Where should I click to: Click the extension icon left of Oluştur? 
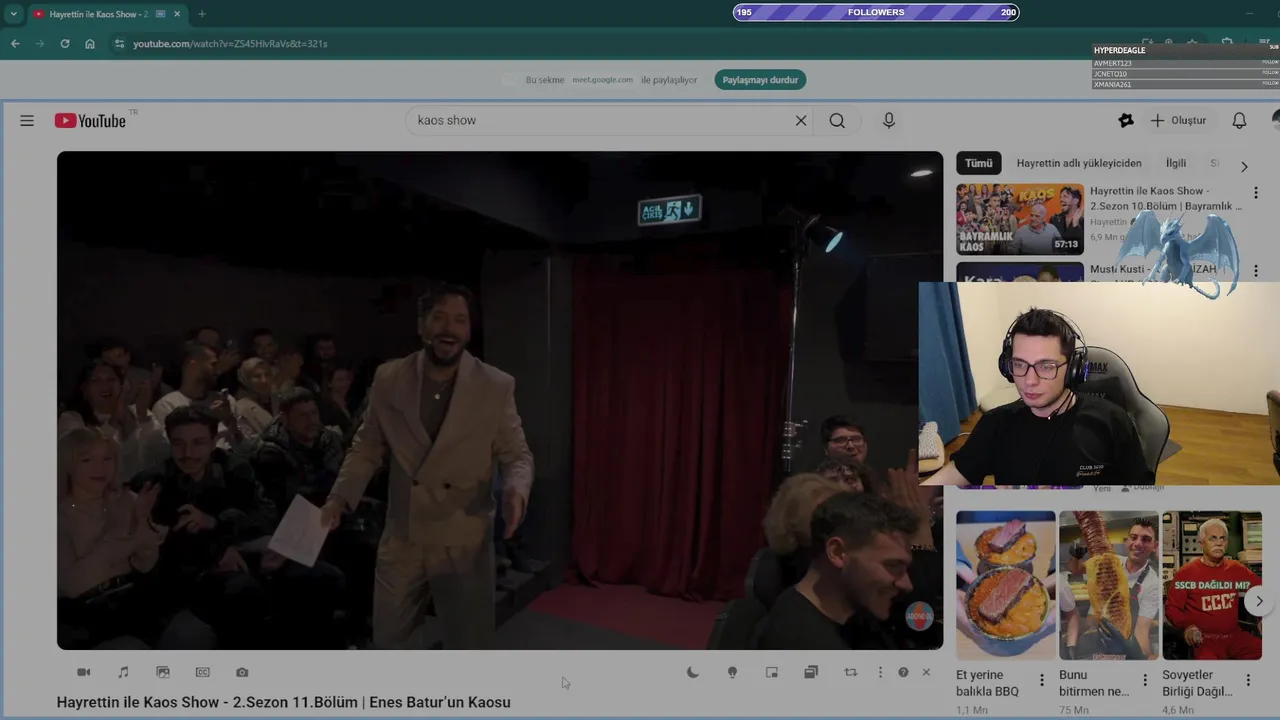[1126, 120]
